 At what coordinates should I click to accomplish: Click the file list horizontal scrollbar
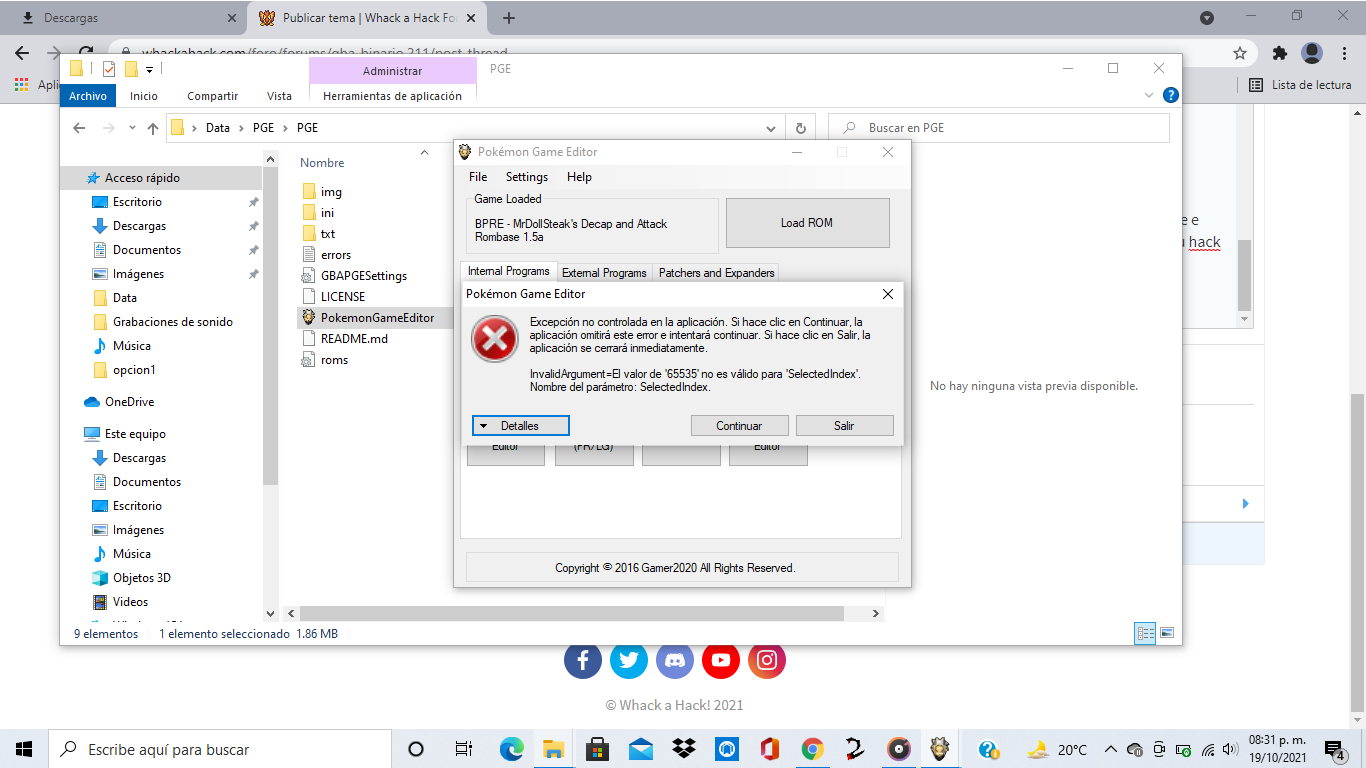[580, 613]
